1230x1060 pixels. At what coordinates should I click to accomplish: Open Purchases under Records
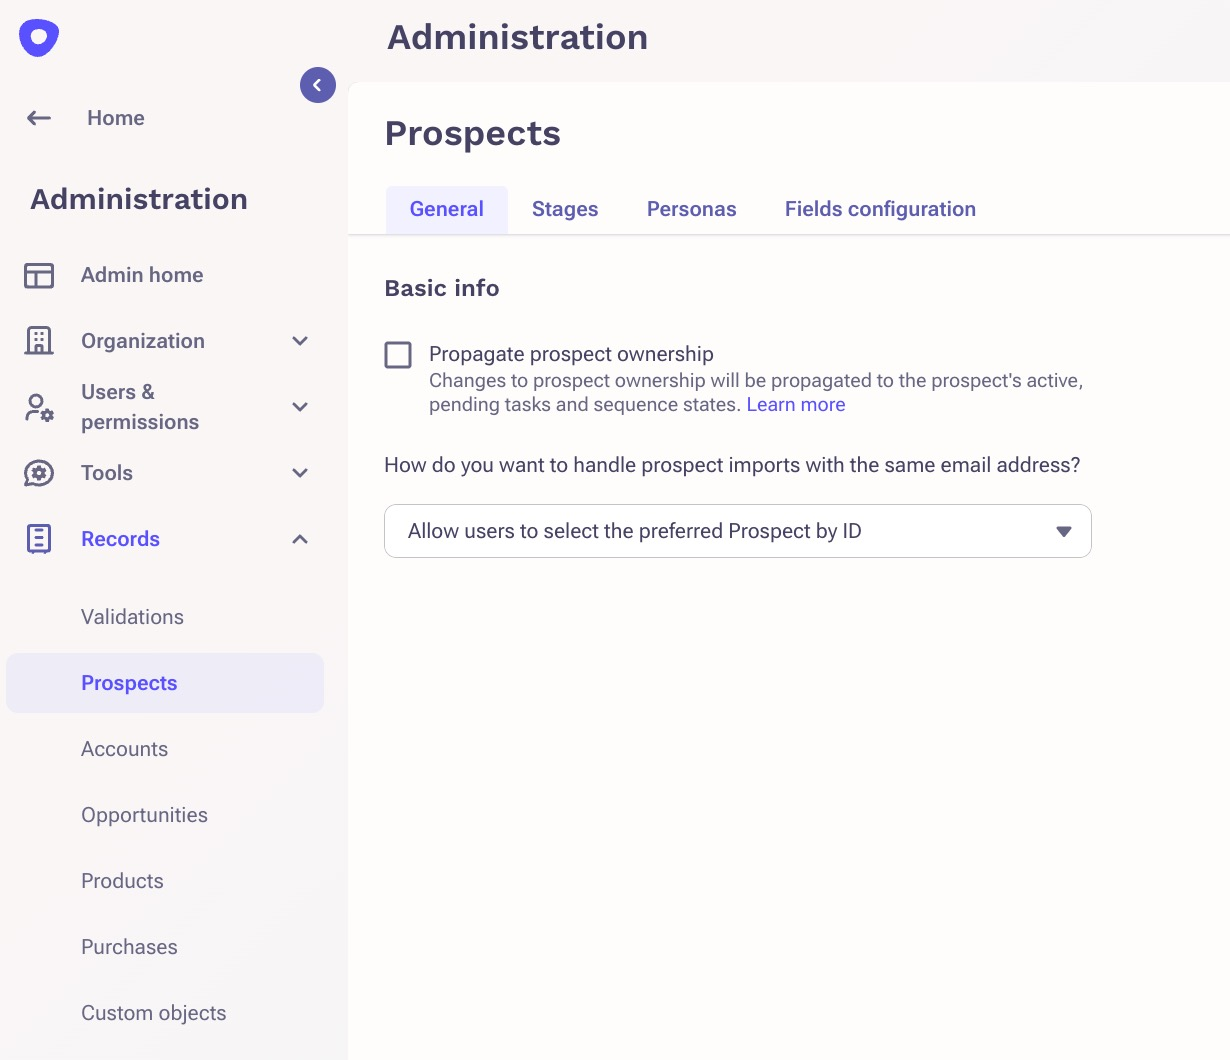pyautogui.click(x=129, y=947)
